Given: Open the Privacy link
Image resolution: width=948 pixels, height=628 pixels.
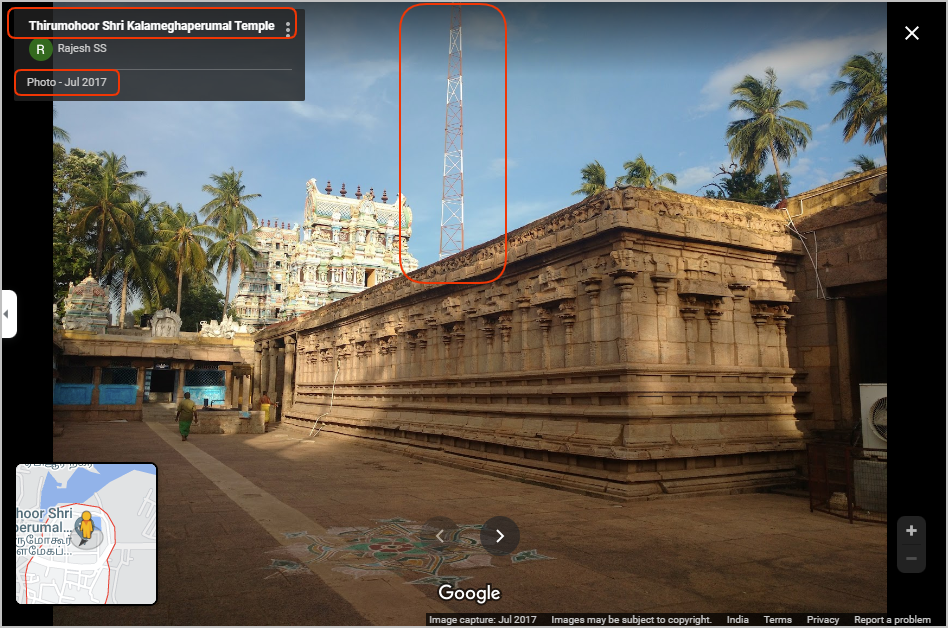Looking at the screenshot, I should tap(823, 620).
